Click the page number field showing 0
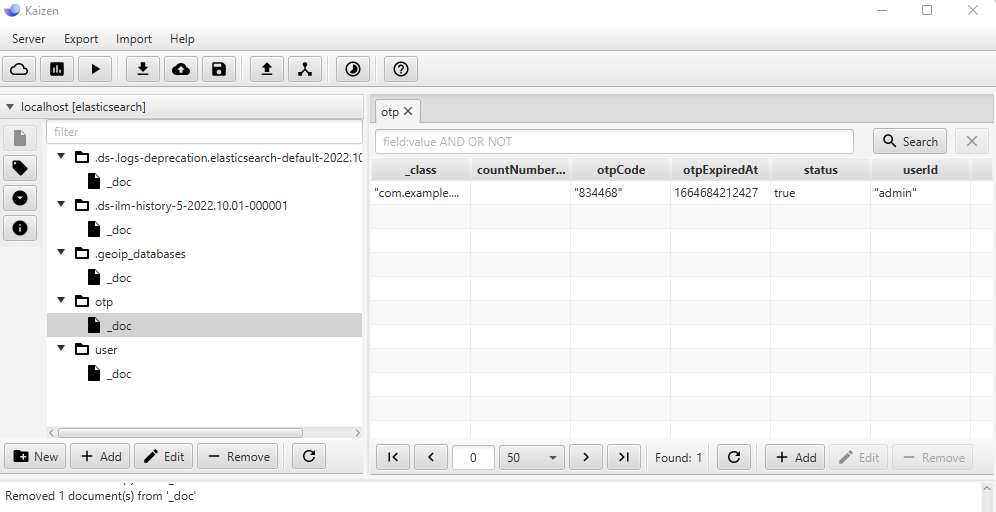 click(473, 457)
